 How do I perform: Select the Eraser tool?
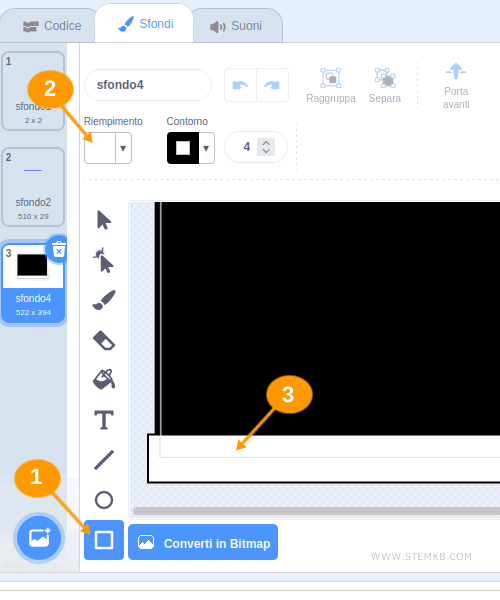click(104, 340)
